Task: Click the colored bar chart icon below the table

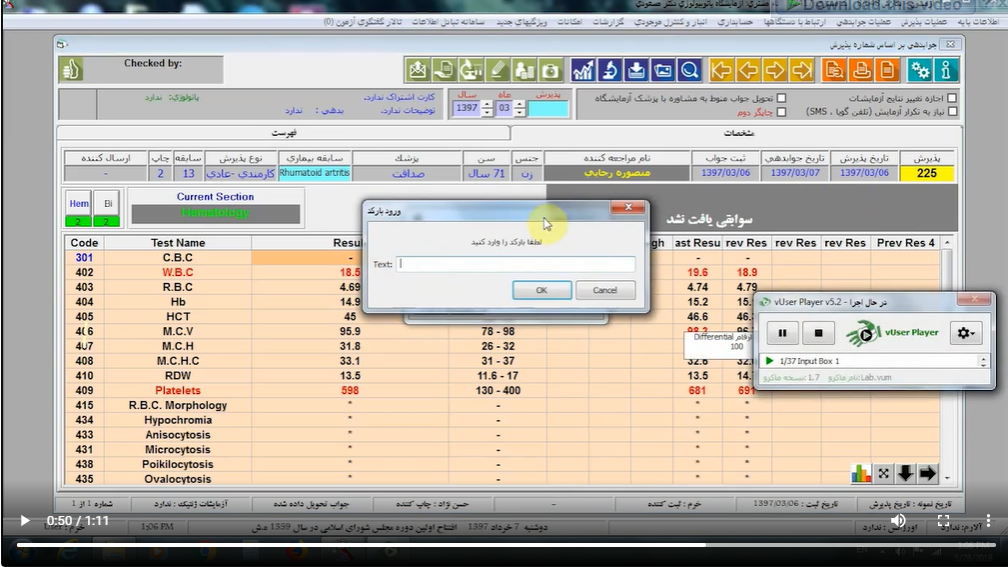Action: pos(860,473)
